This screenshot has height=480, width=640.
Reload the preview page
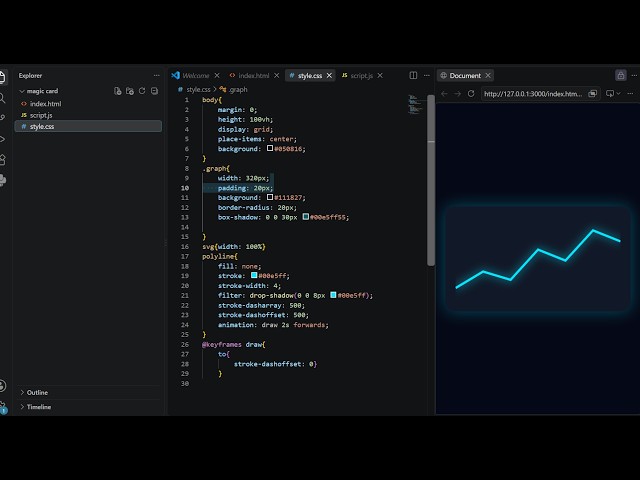pyautogui.click(x=471, y=94)
